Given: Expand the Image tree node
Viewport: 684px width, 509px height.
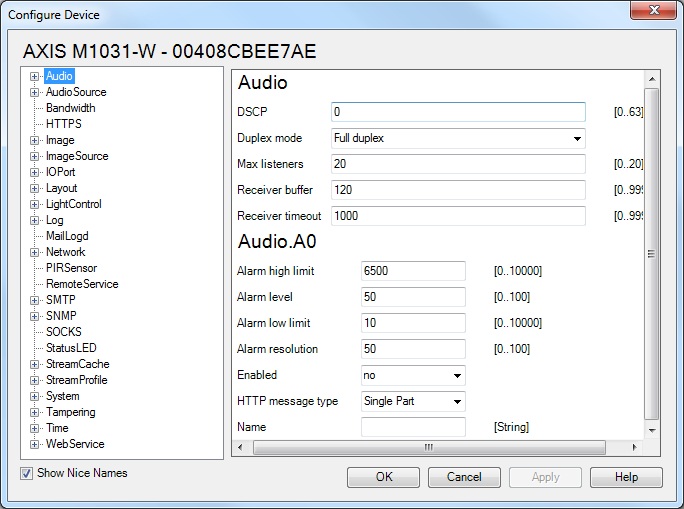Looking at the screenshot, I should tap(34, 140).
